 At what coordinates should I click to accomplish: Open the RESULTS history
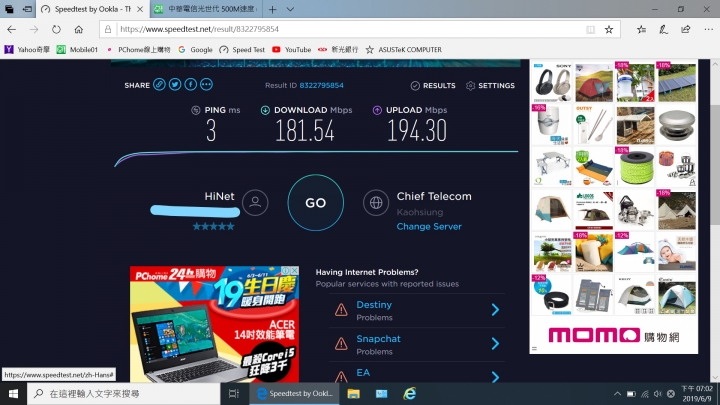pyautogui.click(x=433, y=85)
